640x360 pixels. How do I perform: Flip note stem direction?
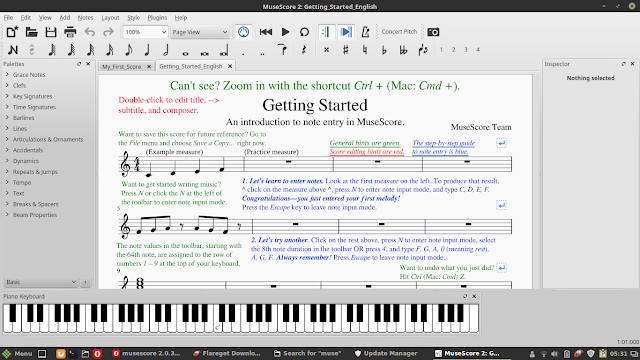pos(423,50)
